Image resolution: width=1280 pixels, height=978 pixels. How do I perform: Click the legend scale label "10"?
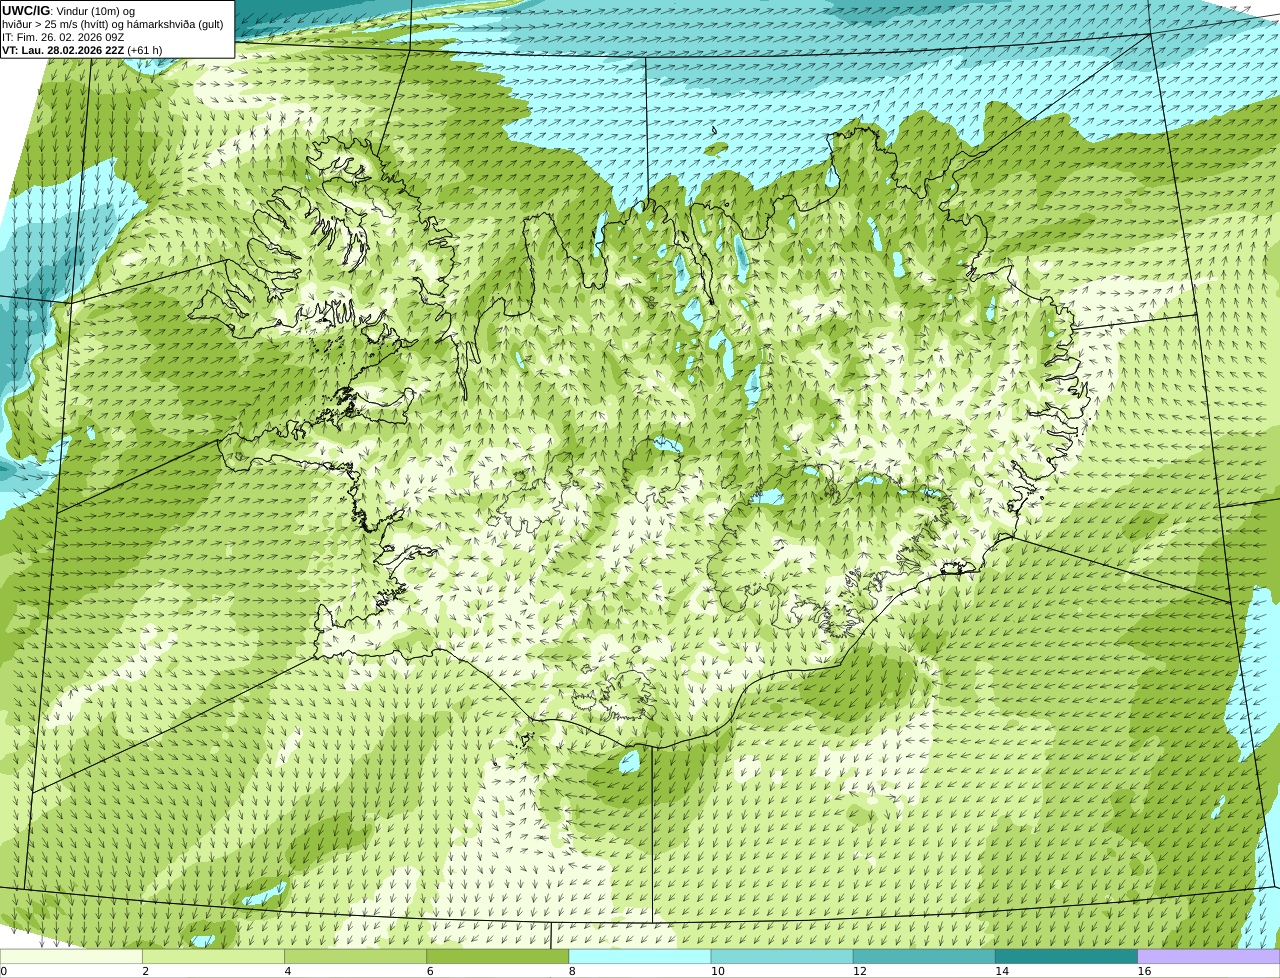717,971
